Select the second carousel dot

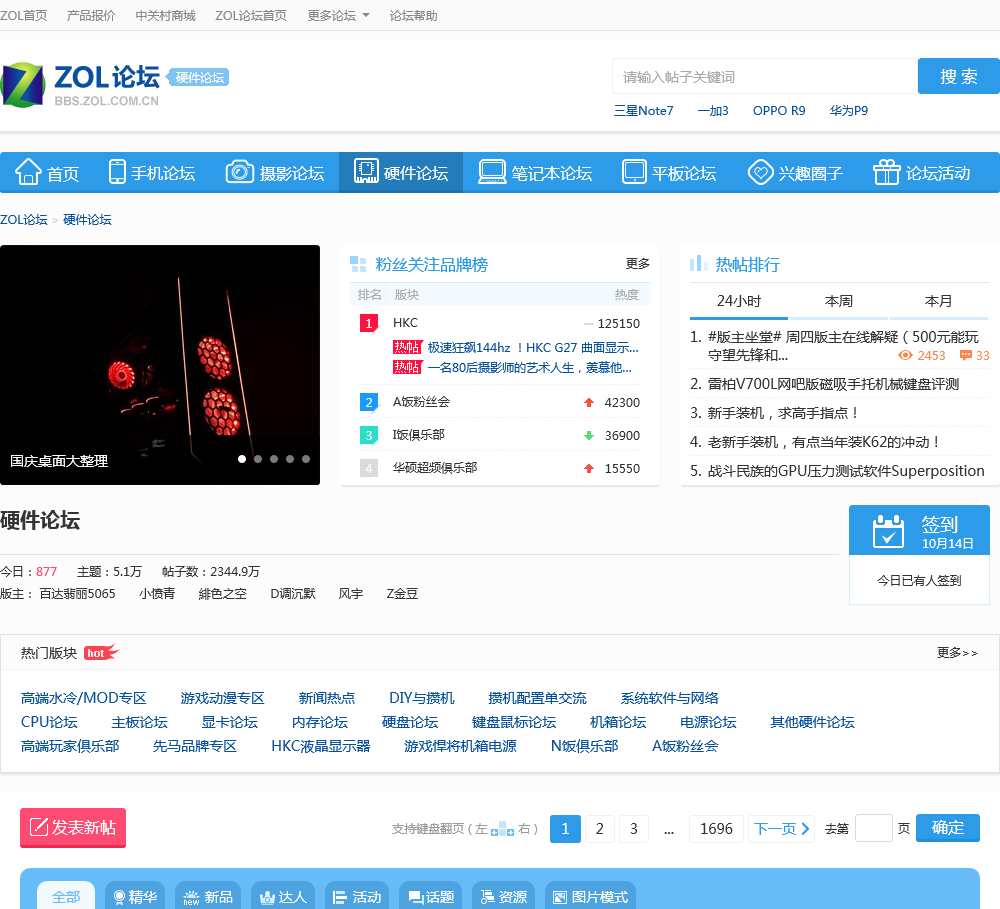[258, 459]
